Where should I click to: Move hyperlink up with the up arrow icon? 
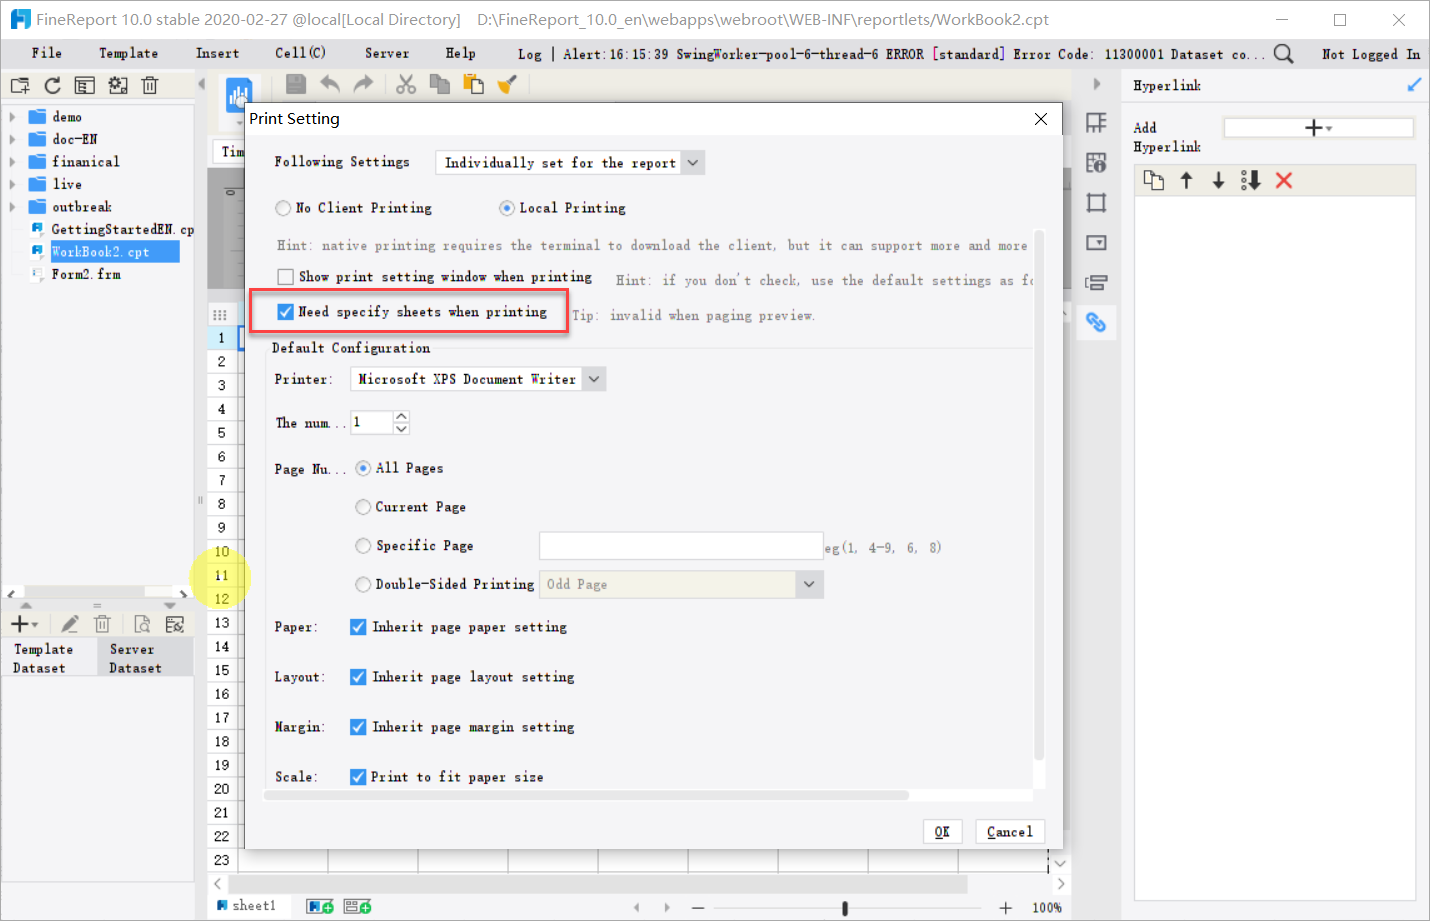pos(1186,180)
